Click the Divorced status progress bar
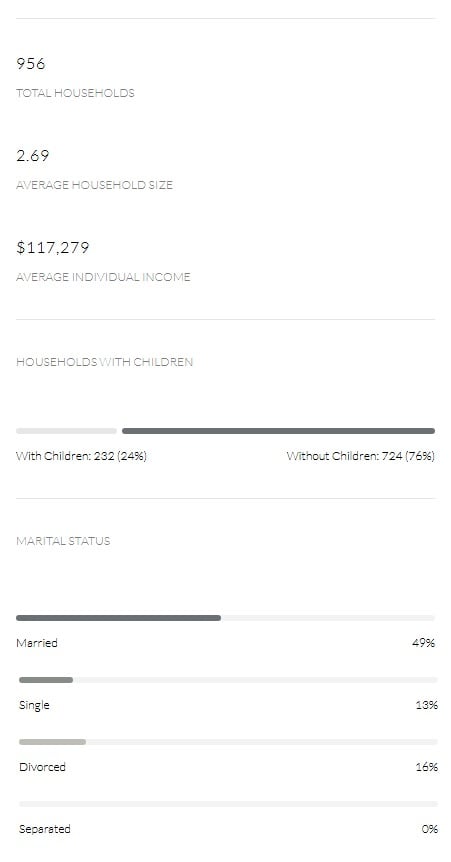Screen dimensions: 451x862 pos(228,742)
